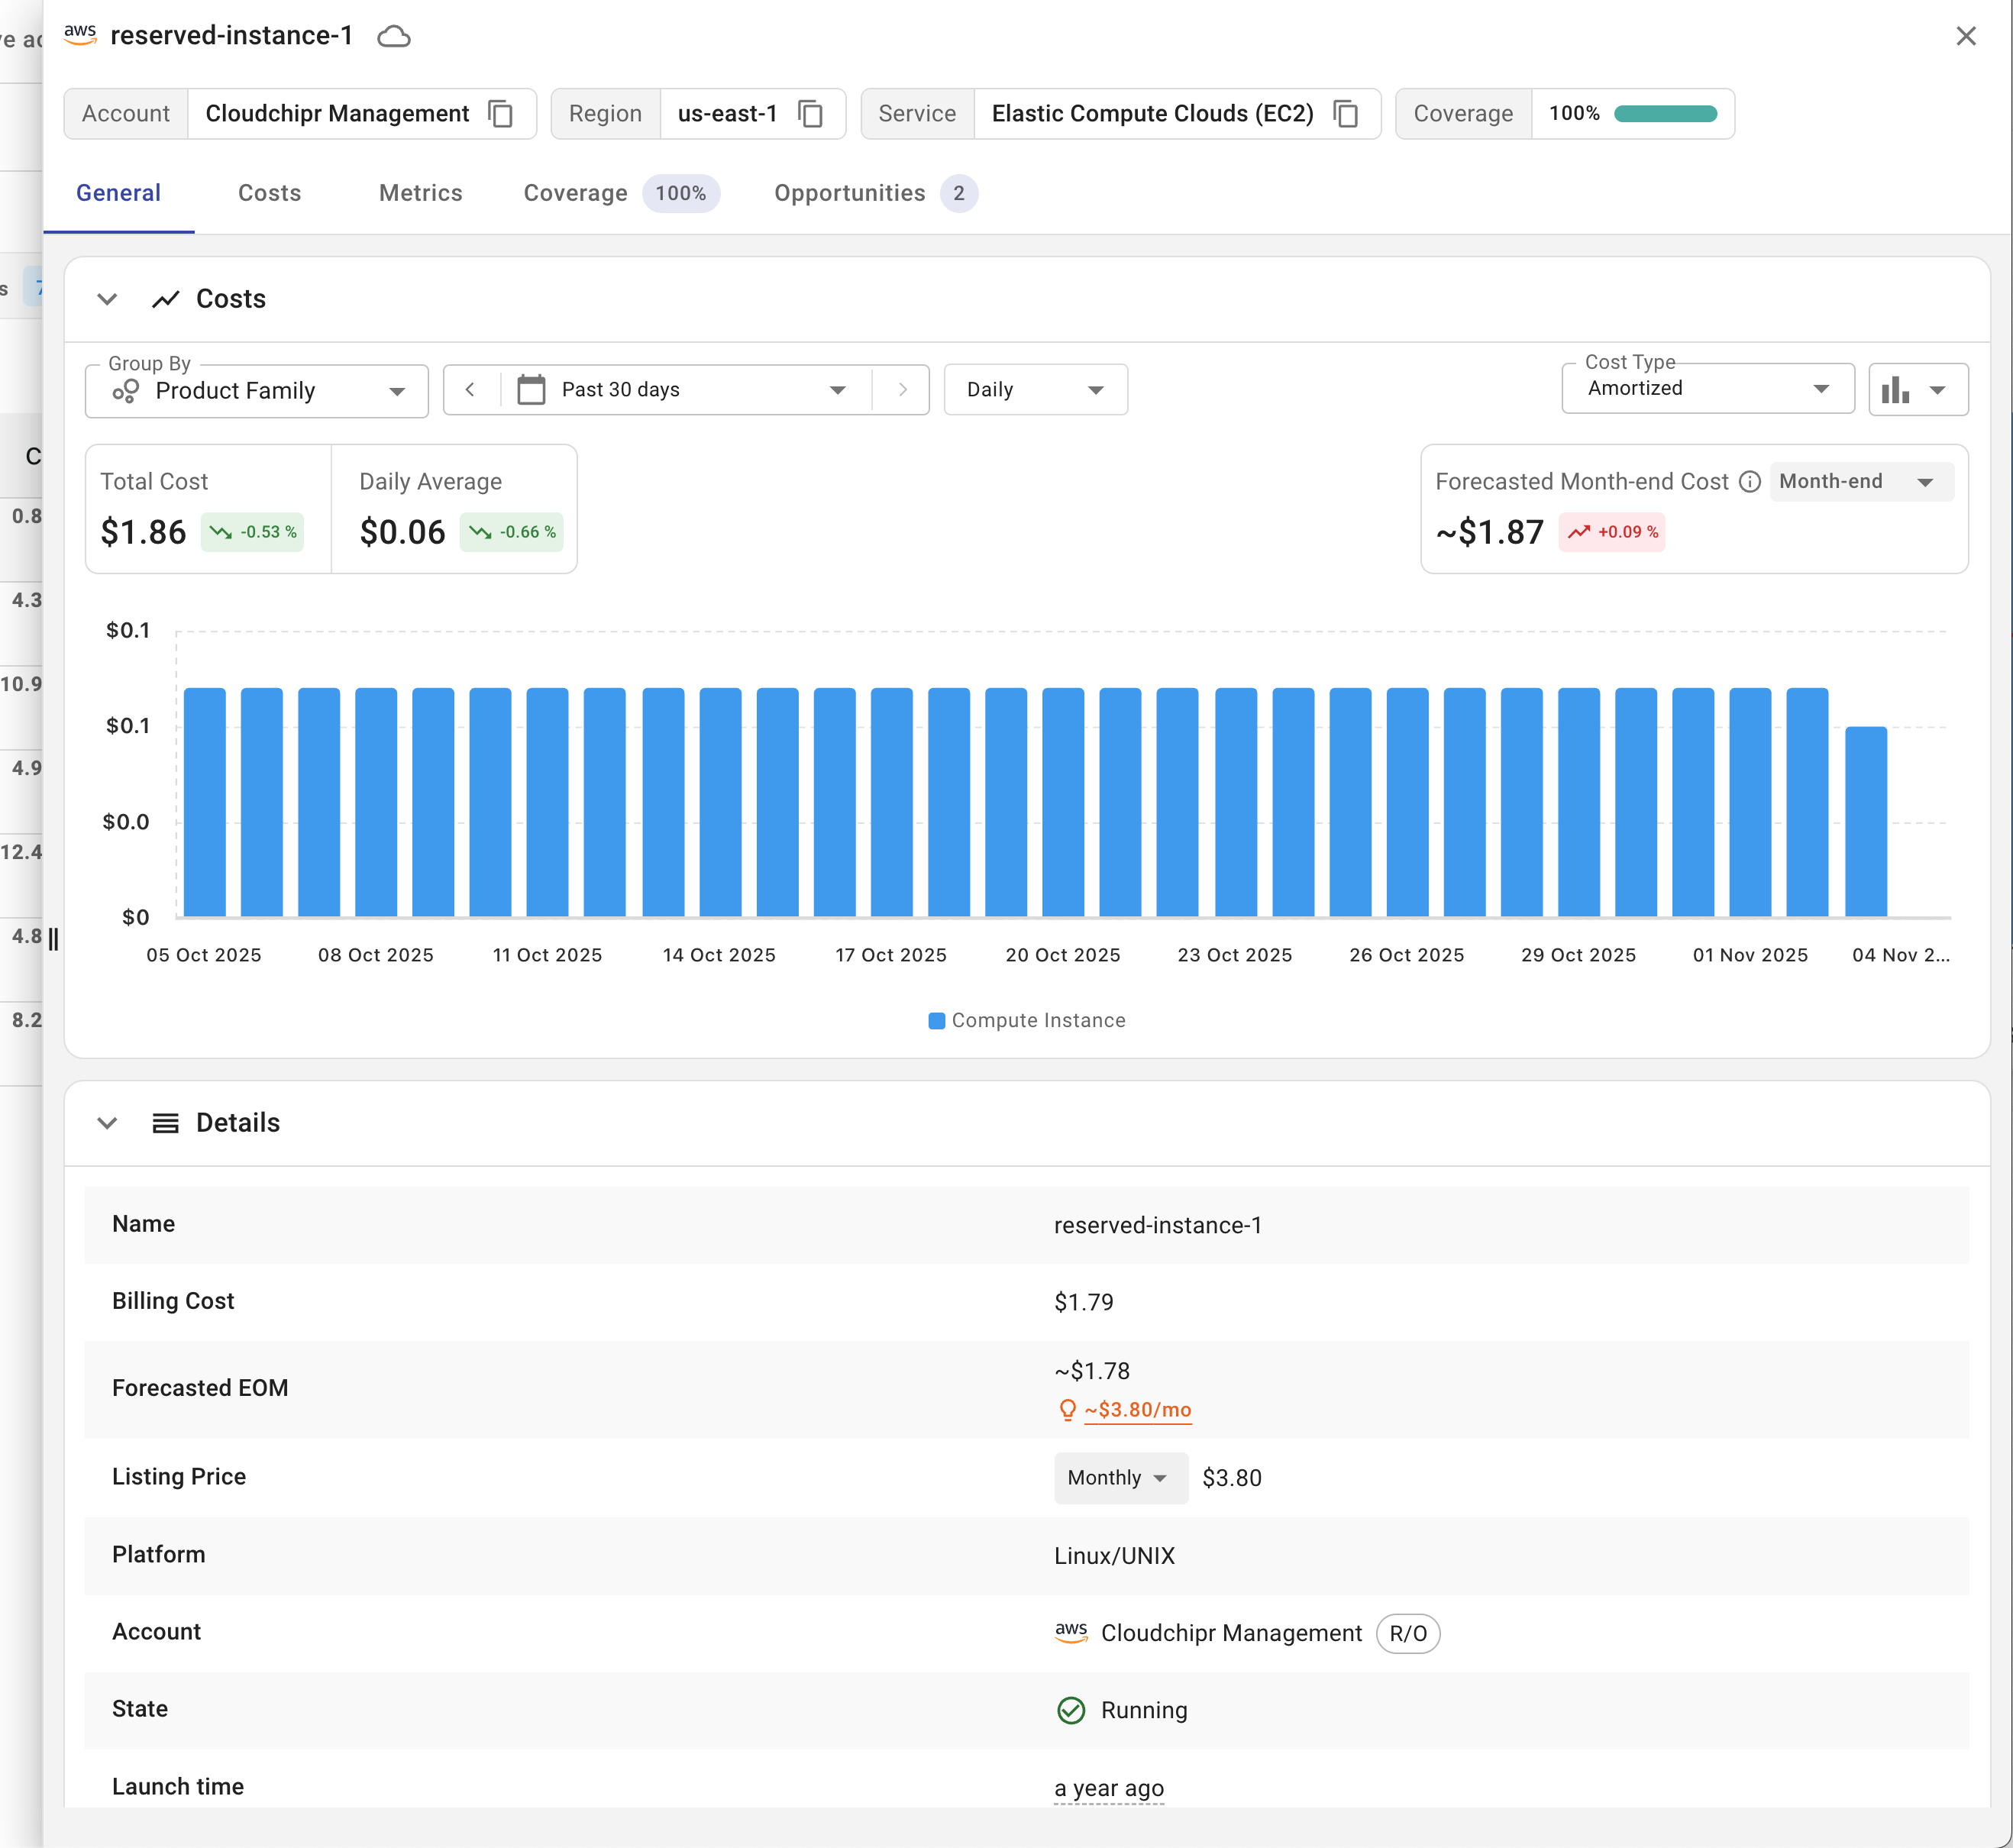
Task: Open the calendar icon in date picker
Action: [531, 390]
